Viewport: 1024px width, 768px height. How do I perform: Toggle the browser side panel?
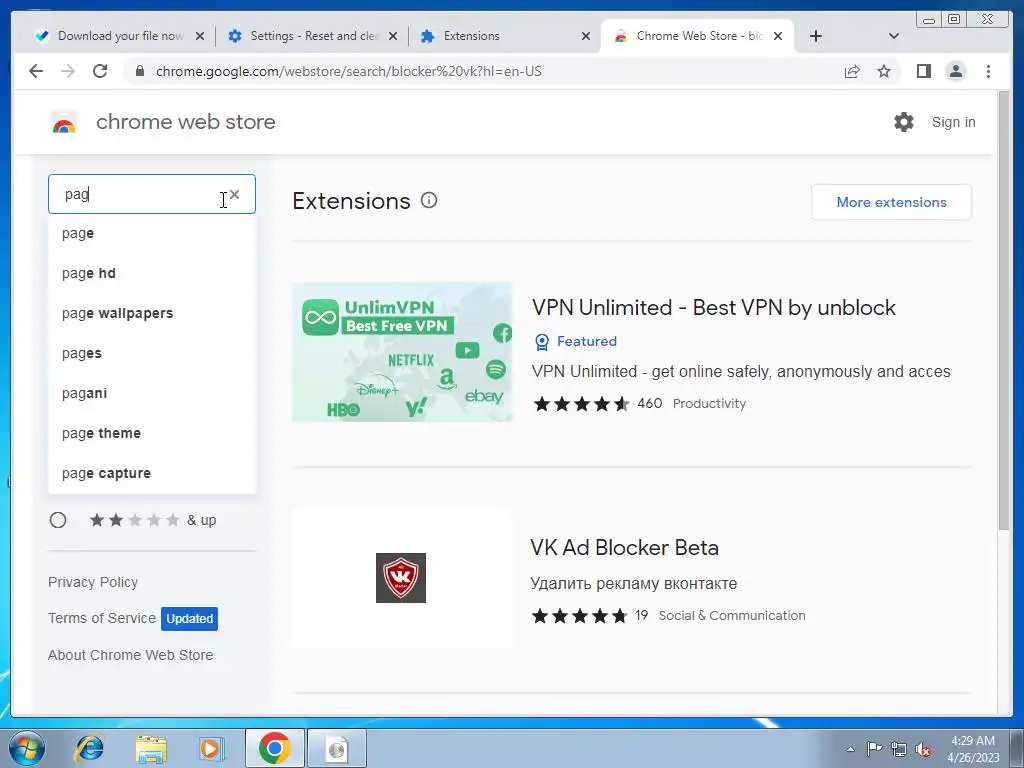pyautogui.click(x=923, y=71)
